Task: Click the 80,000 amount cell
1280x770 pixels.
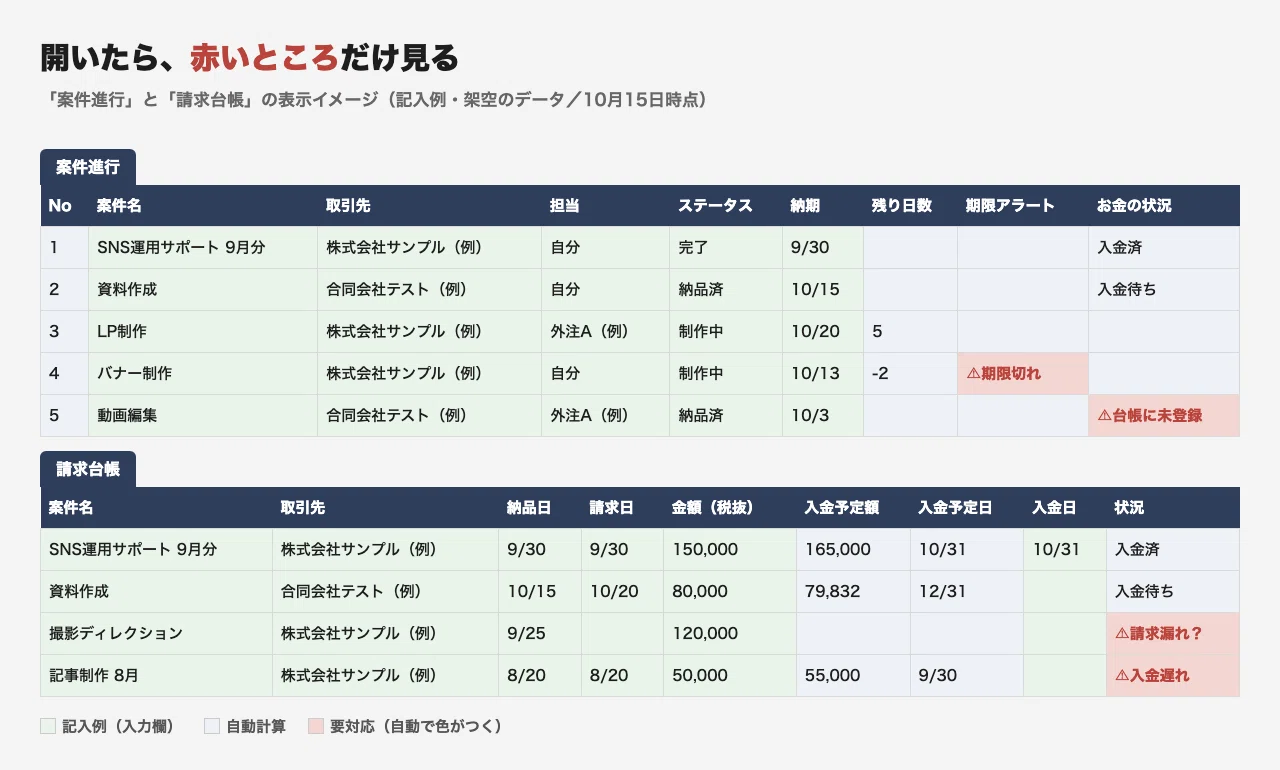Action: pyautogui.click(x=730, y=592)
